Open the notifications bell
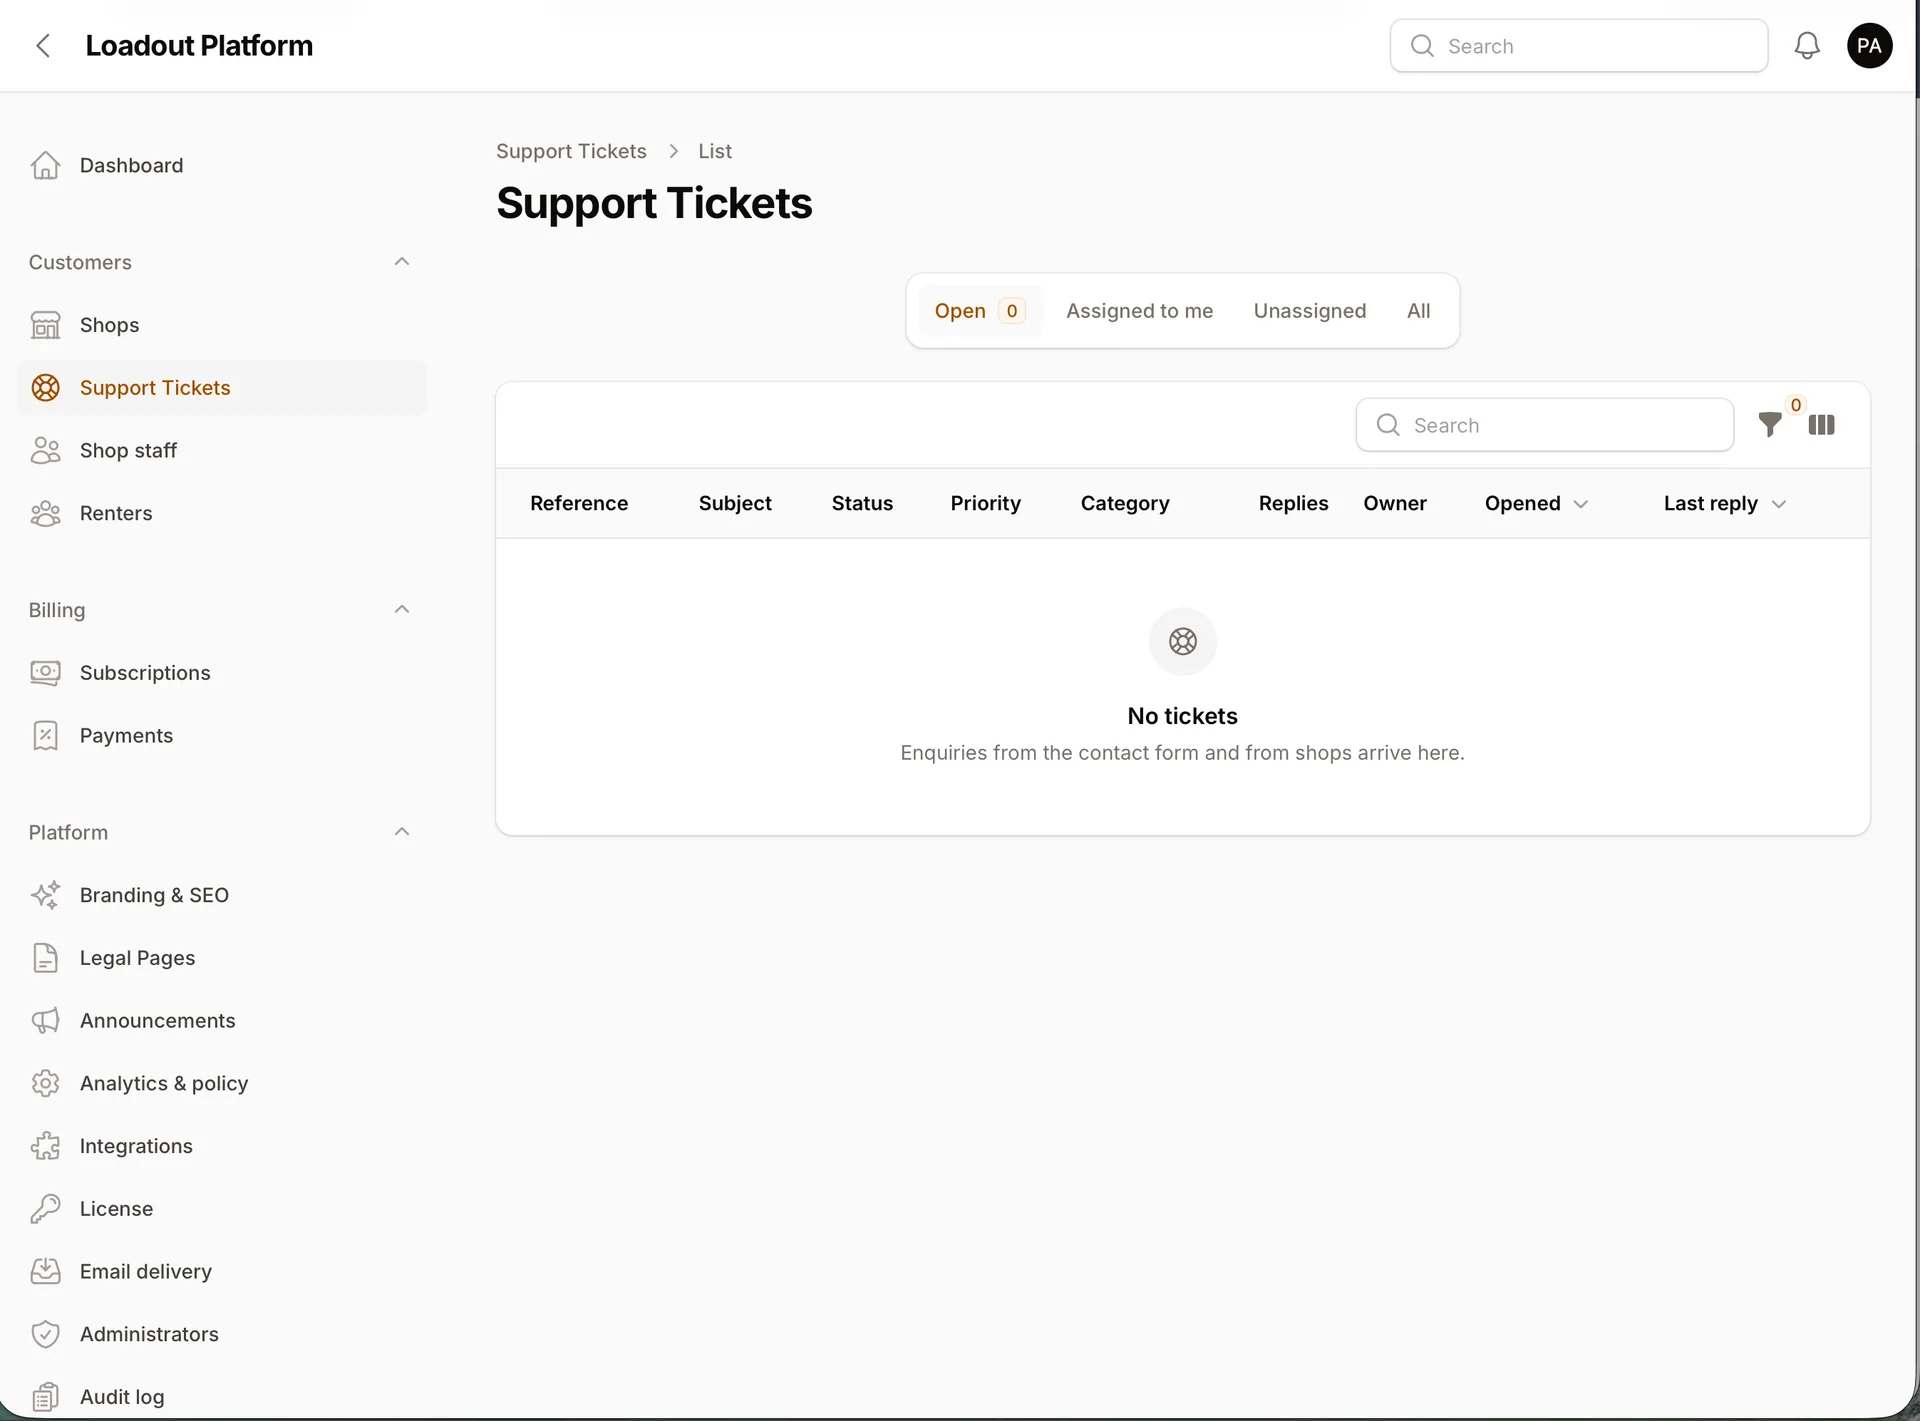Viewport: 1920px width, 1421px height. coord(1807,46)
